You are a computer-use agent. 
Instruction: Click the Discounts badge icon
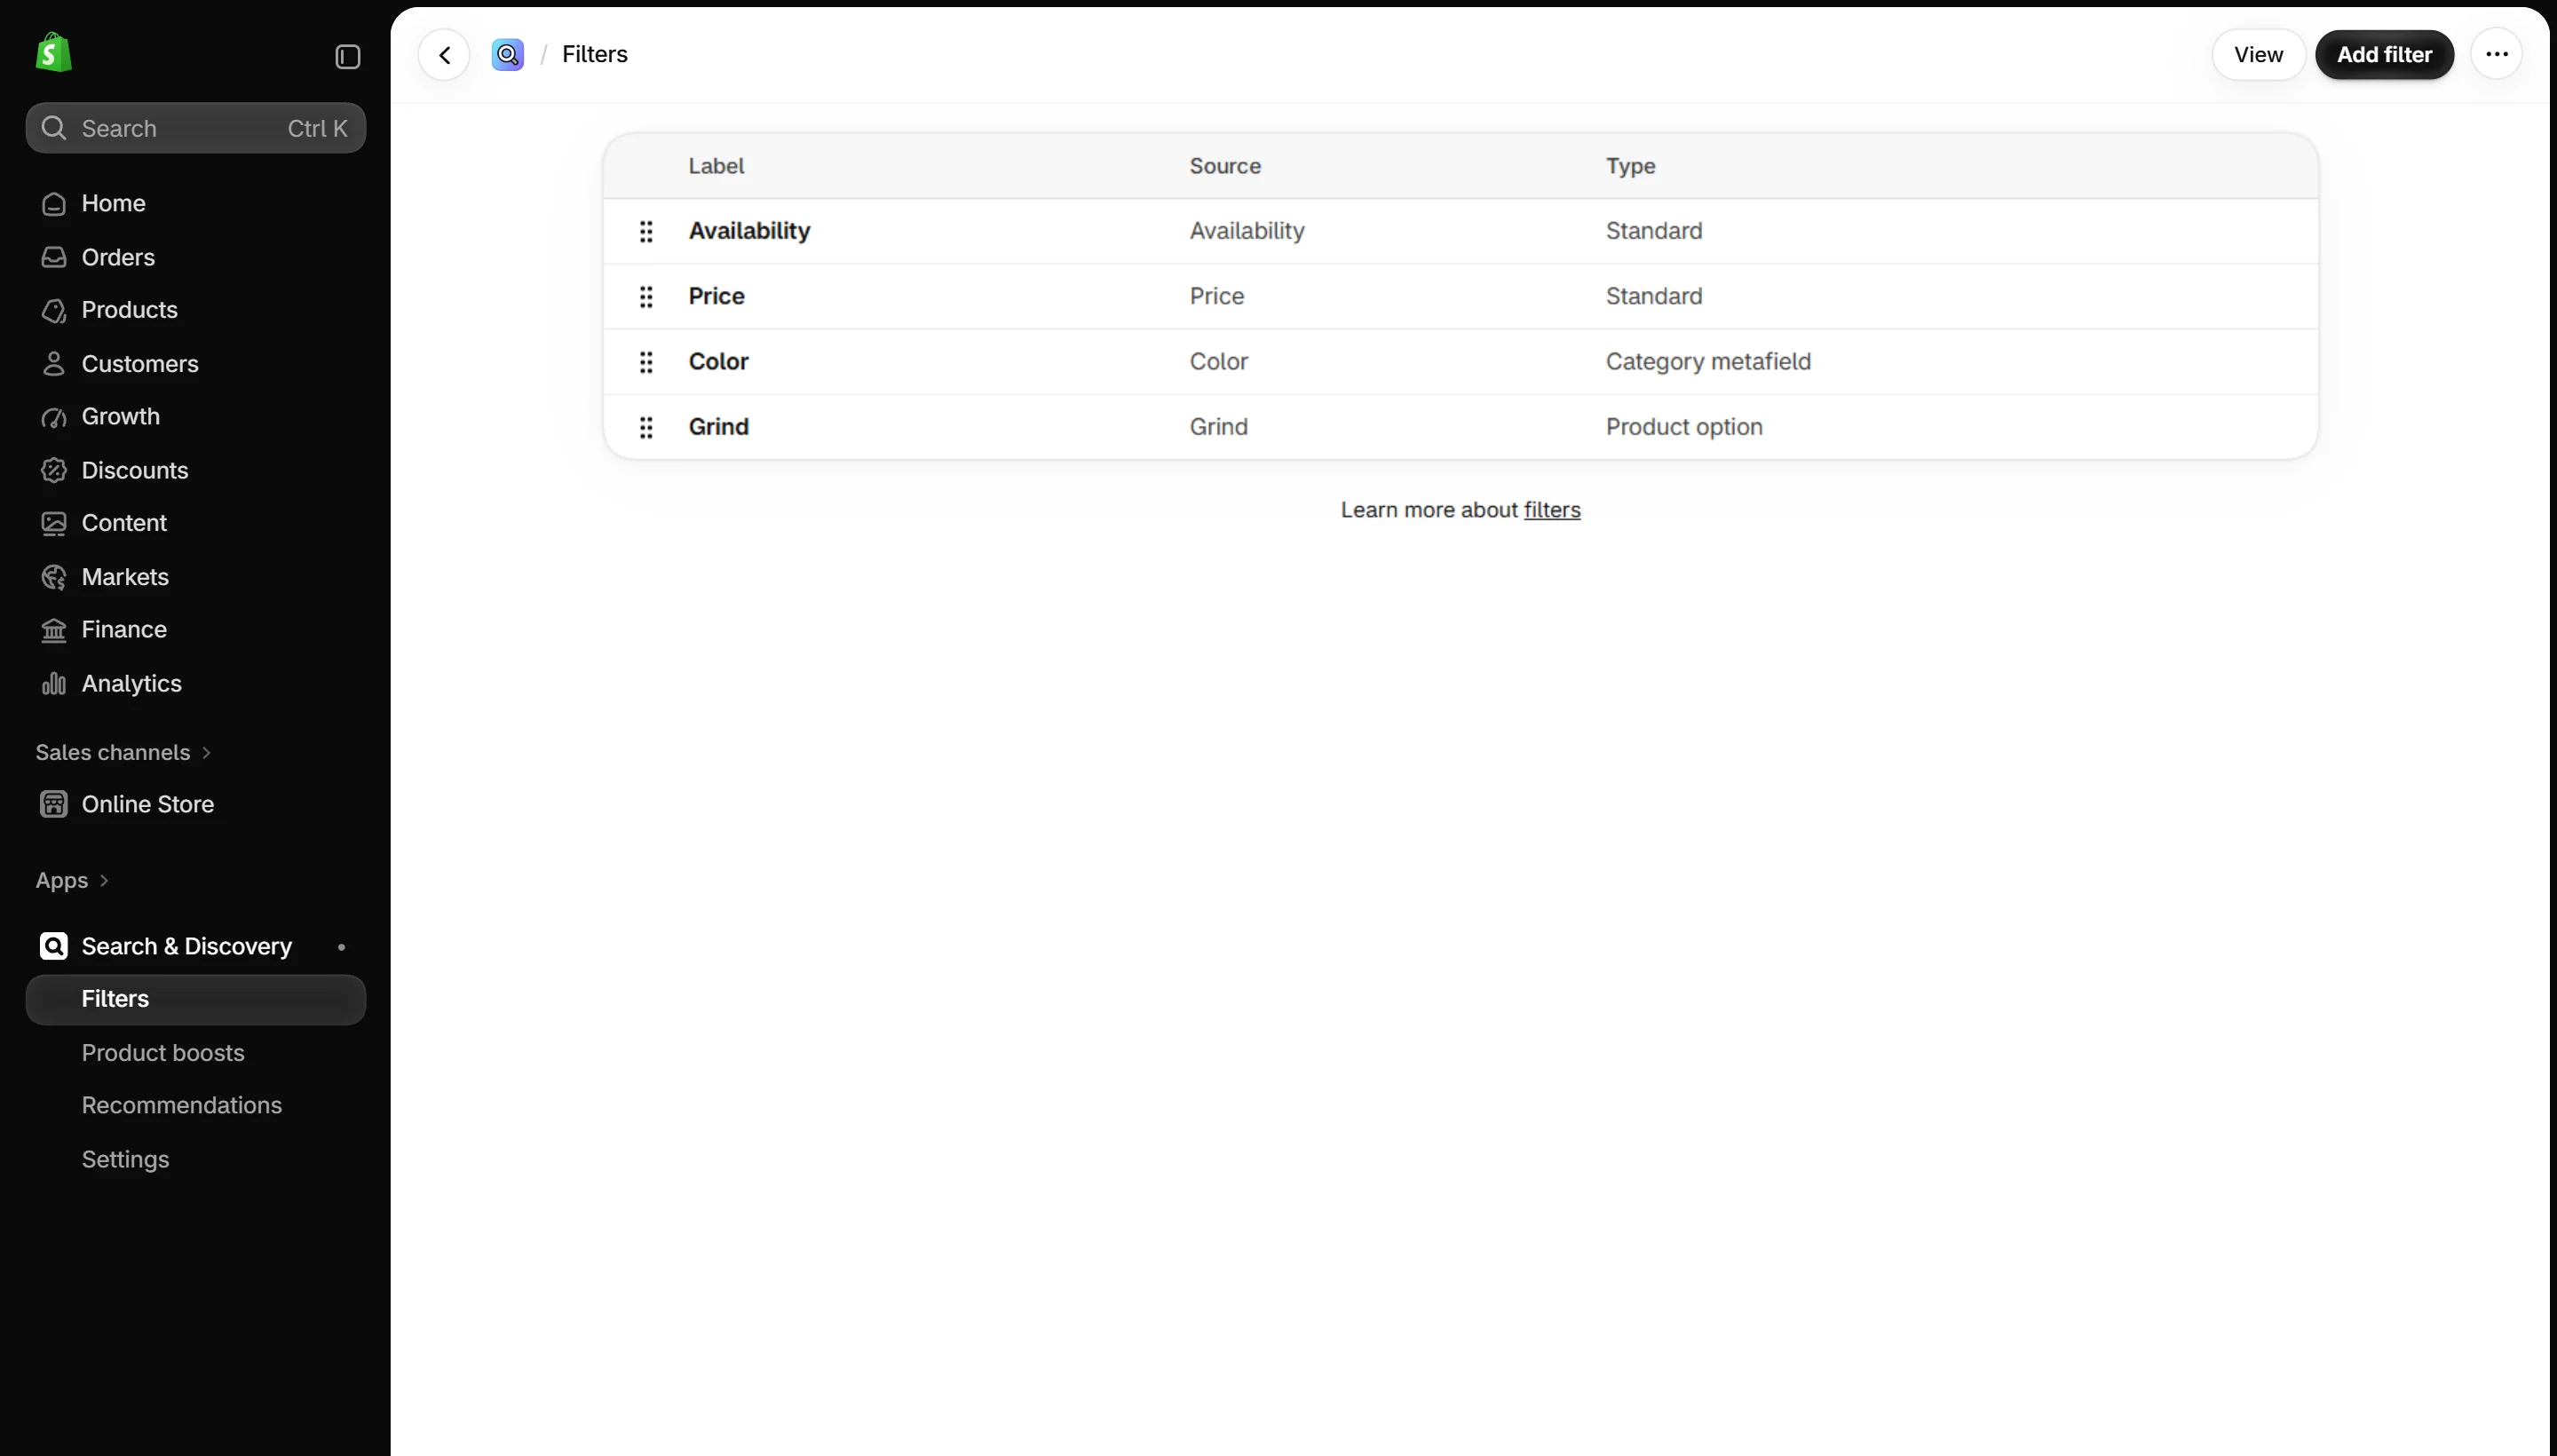click(x=54, y=470)
